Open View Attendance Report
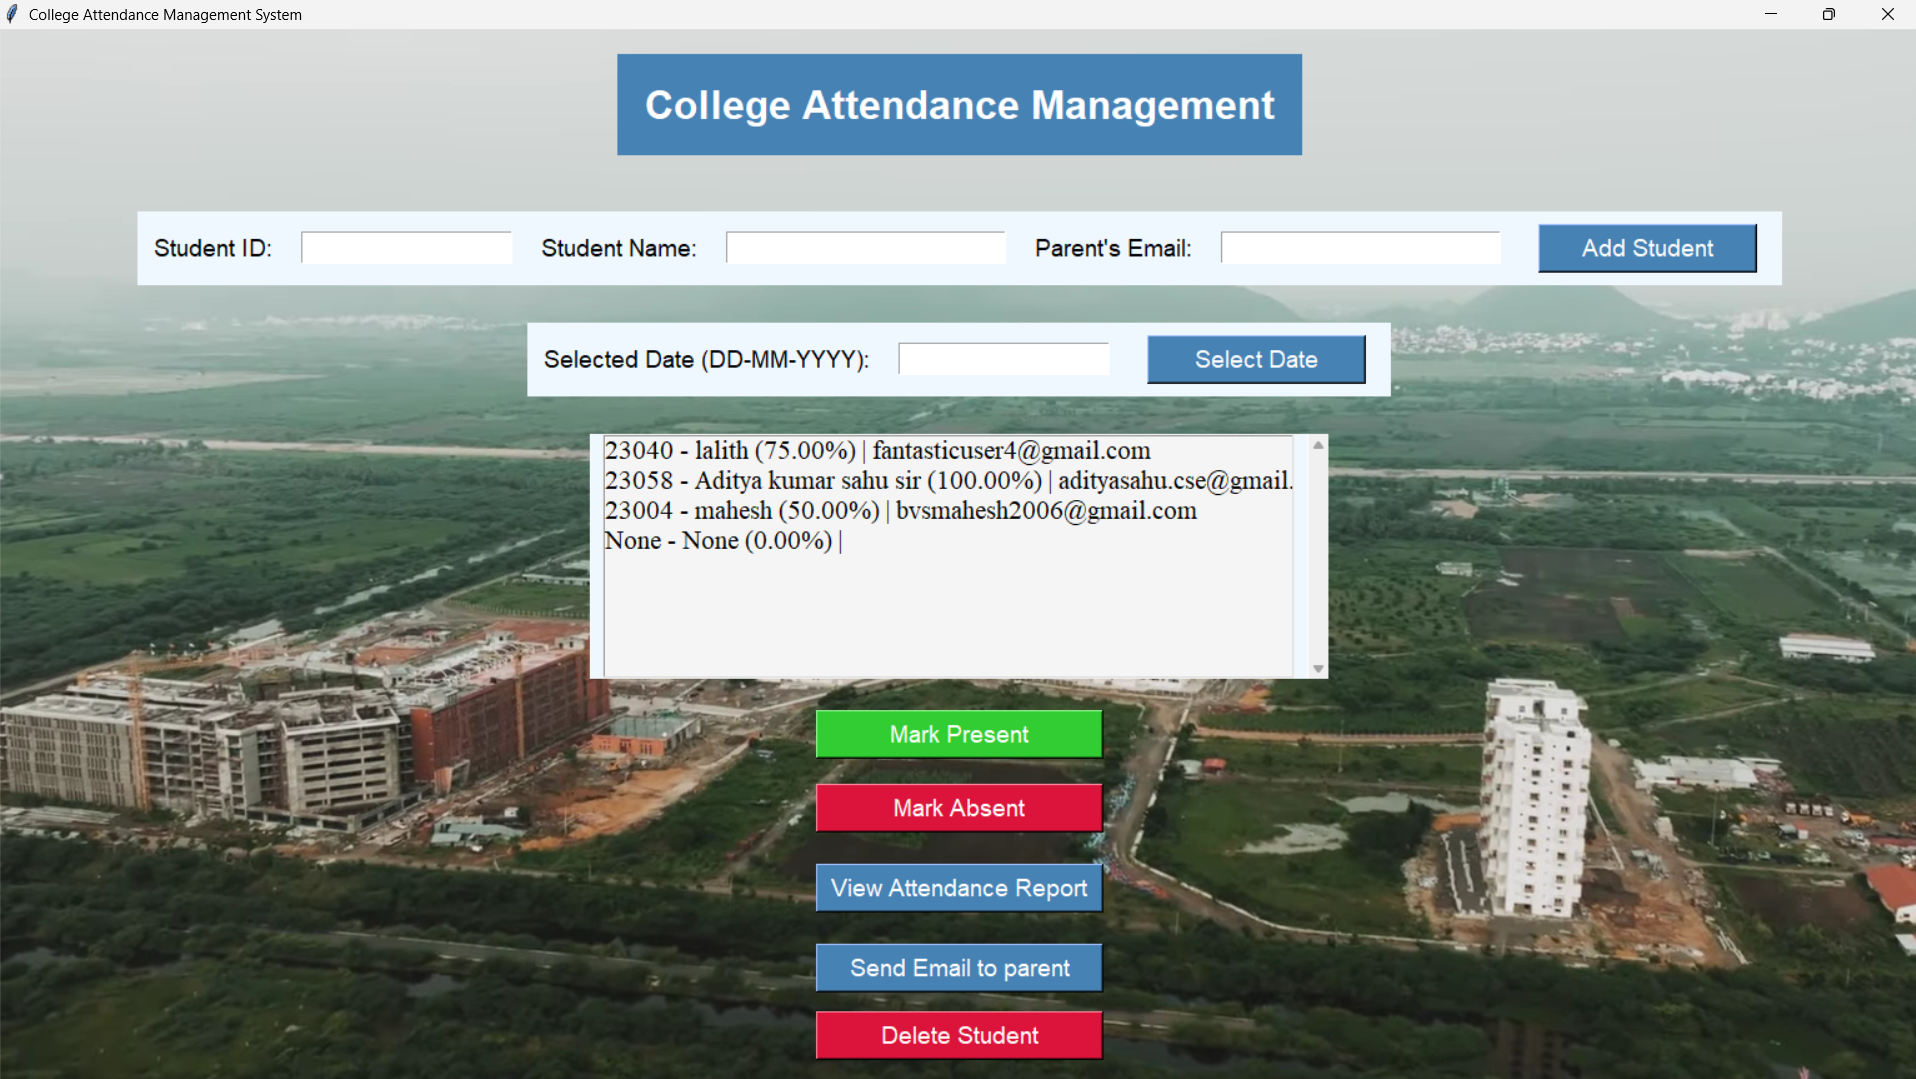Image resolution: width=1916 pixels, height=1079 pixels. click(x=959, y=888)
